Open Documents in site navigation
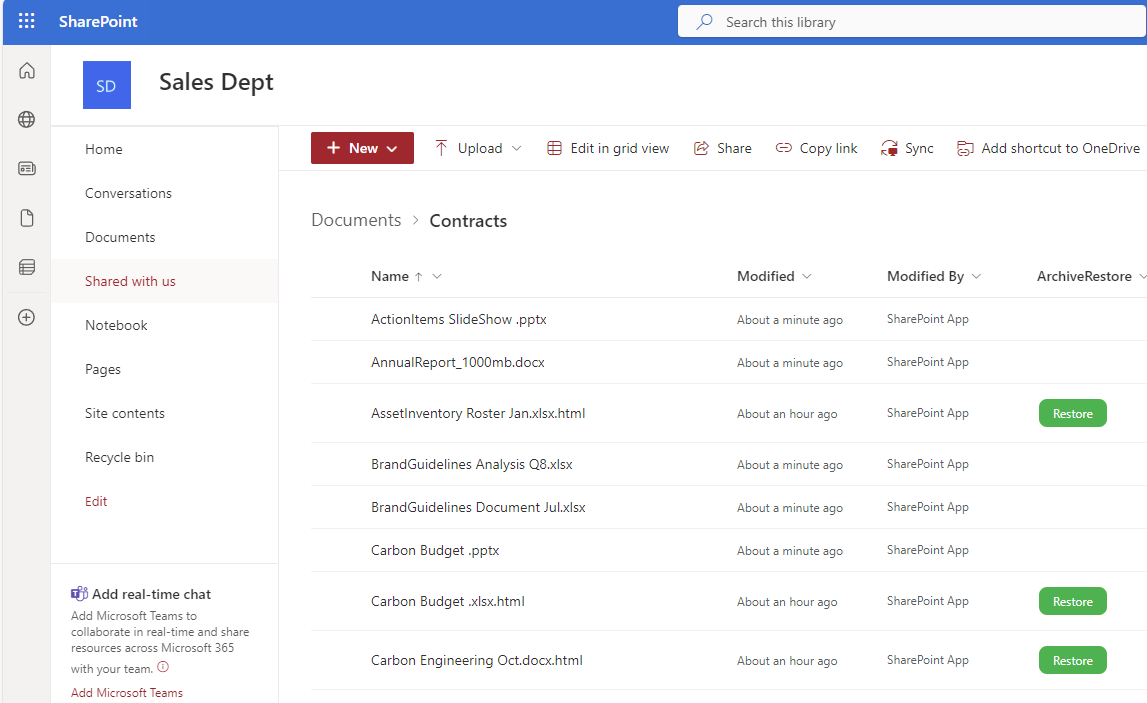1147x703 pixels. pos(120,237)
